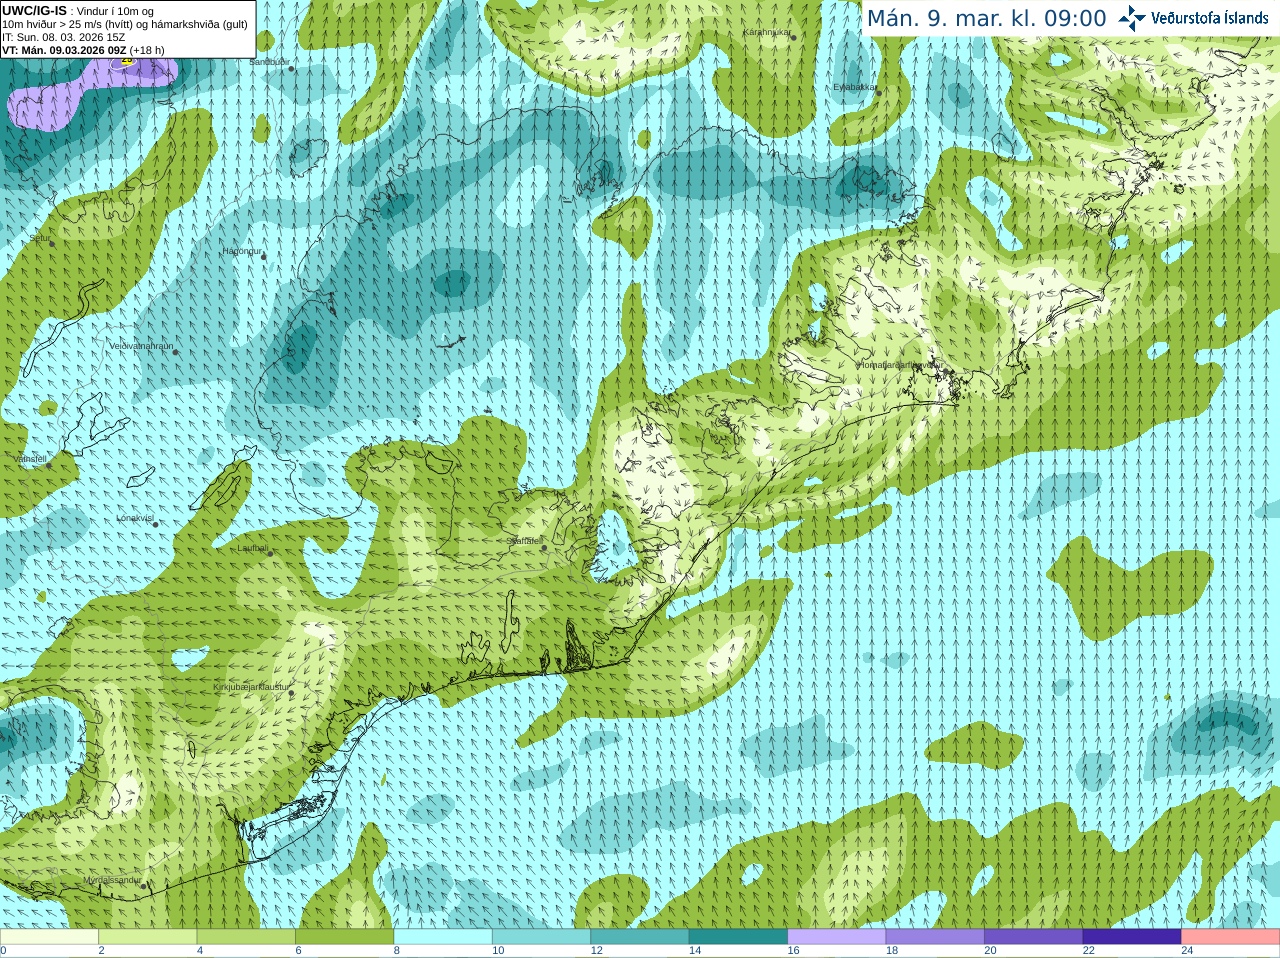Click the 4–6 m/s green legend swatch
Screen dimensions: 1280x958
point(246,937)
